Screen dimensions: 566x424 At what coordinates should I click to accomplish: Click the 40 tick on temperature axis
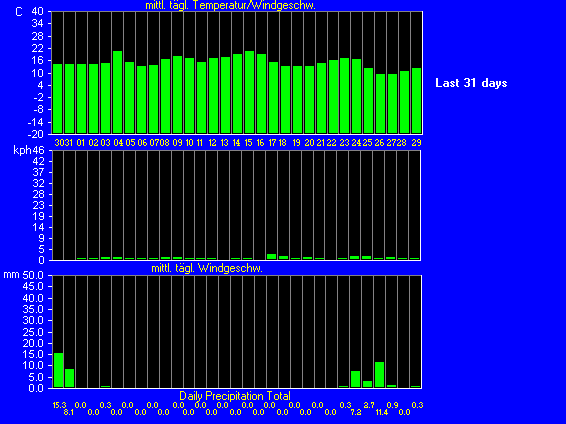click(x=38, y=11)
